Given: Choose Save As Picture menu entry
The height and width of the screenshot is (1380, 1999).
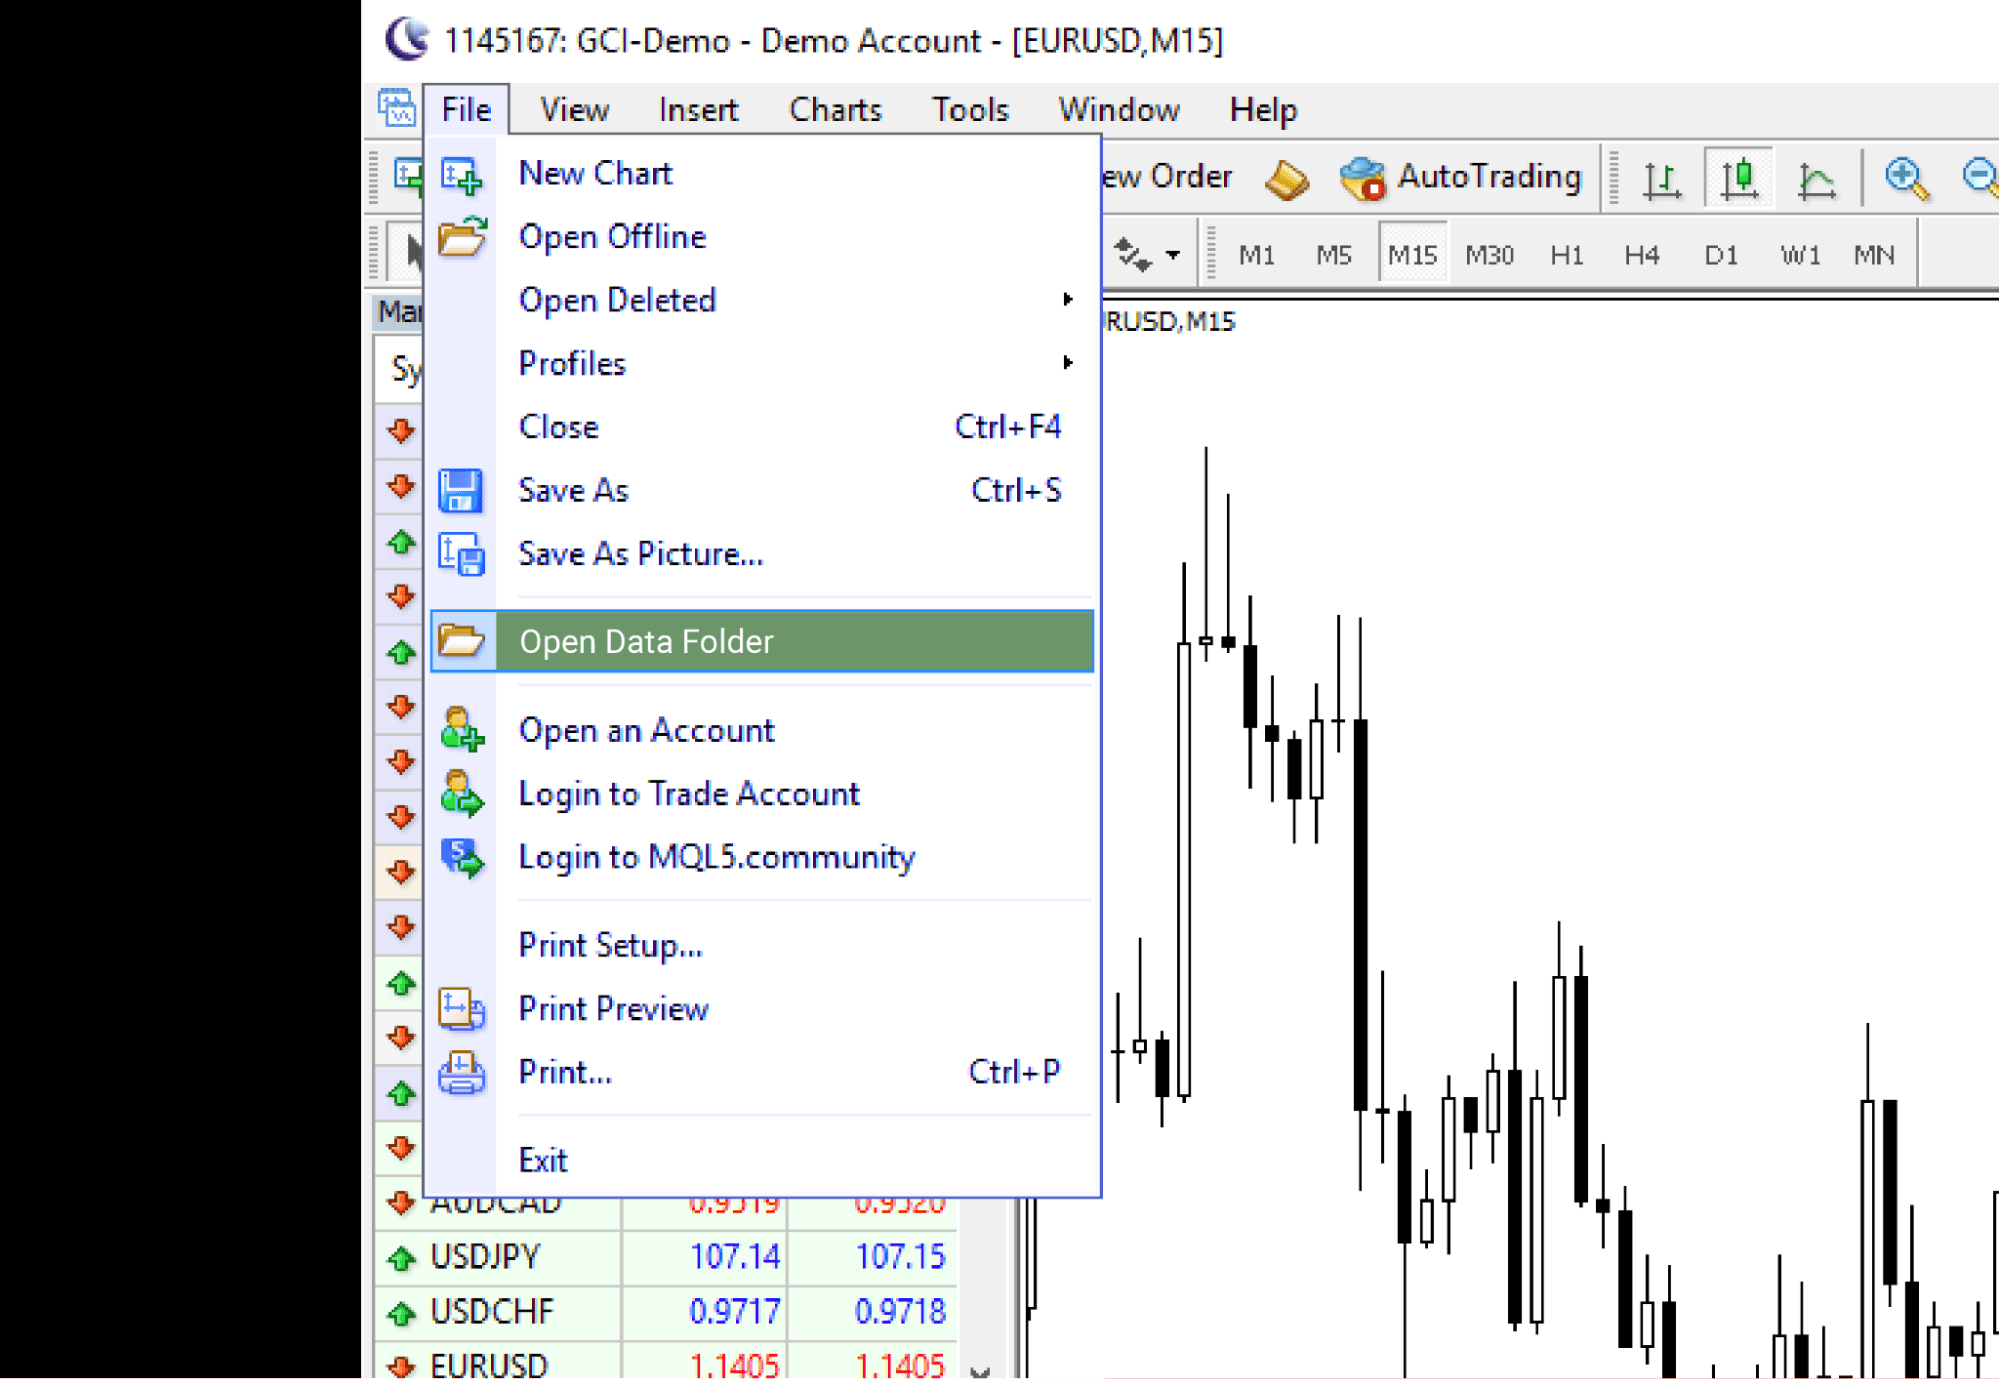Looking at the screenshot, I should click(763, 554).
